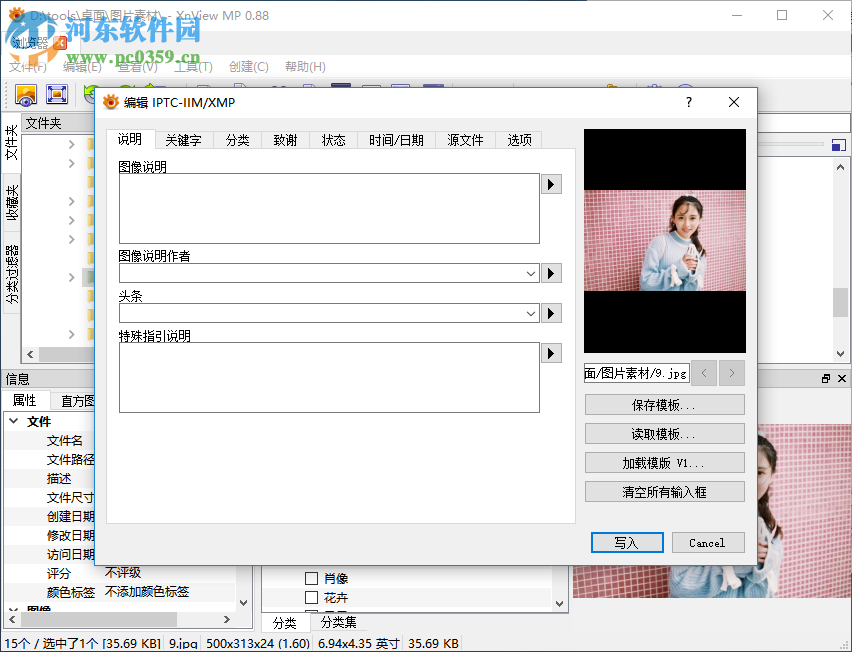852x652 pixels.
Task: Click the previous image arrow under the preview
Action: 704,371
